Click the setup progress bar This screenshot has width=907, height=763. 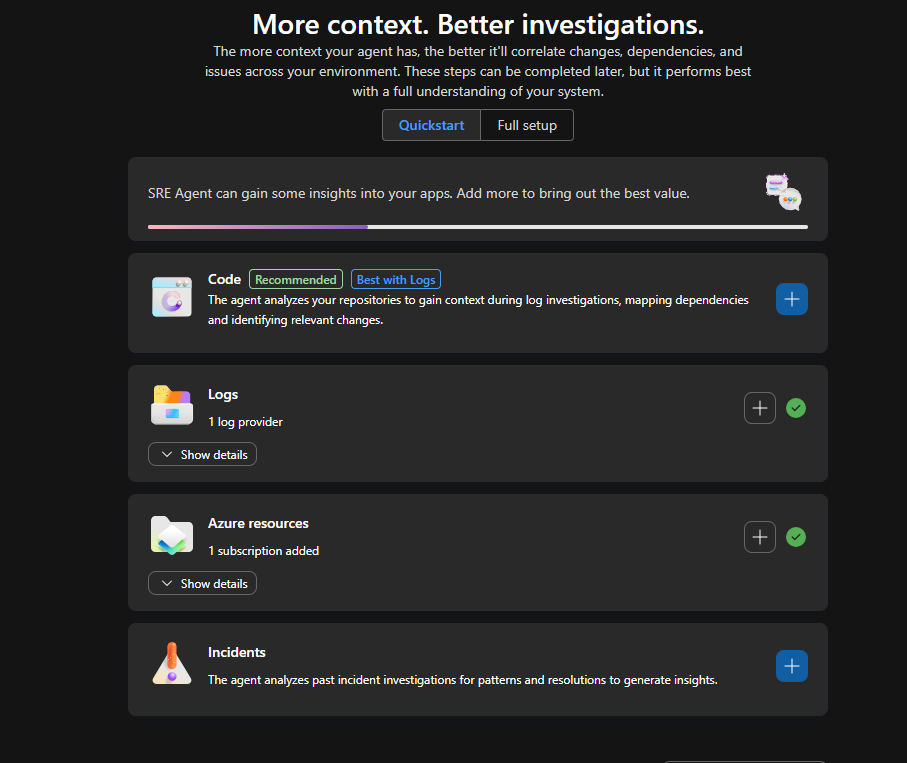coord(478,227)
